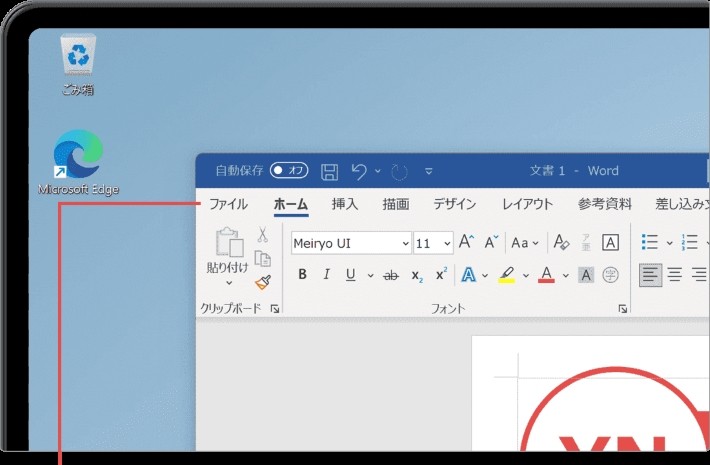Click the Increase Font Size icon
Screen dimensions: 710x465
pos(466,242)
